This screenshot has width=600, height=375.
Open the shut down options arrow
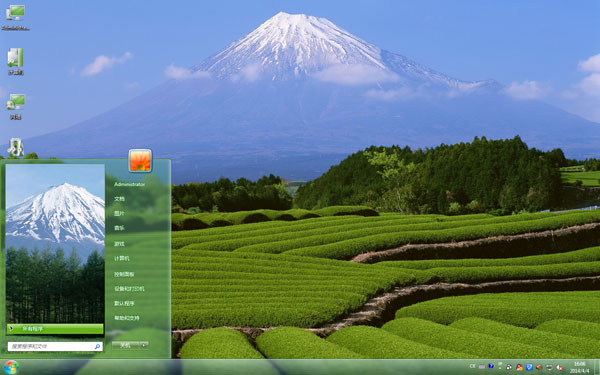144,345
